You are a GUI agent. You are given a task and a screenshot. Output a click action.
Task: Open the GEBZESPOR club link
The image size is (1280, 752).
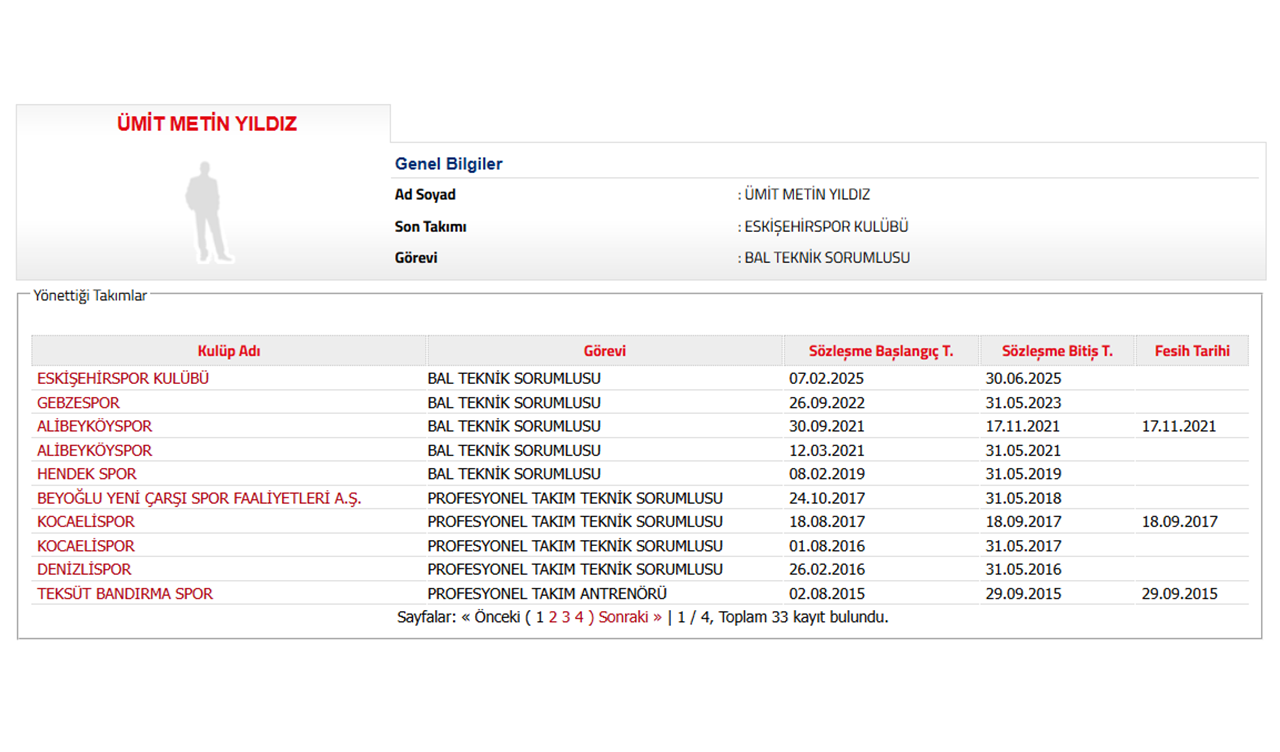point(78,403)
